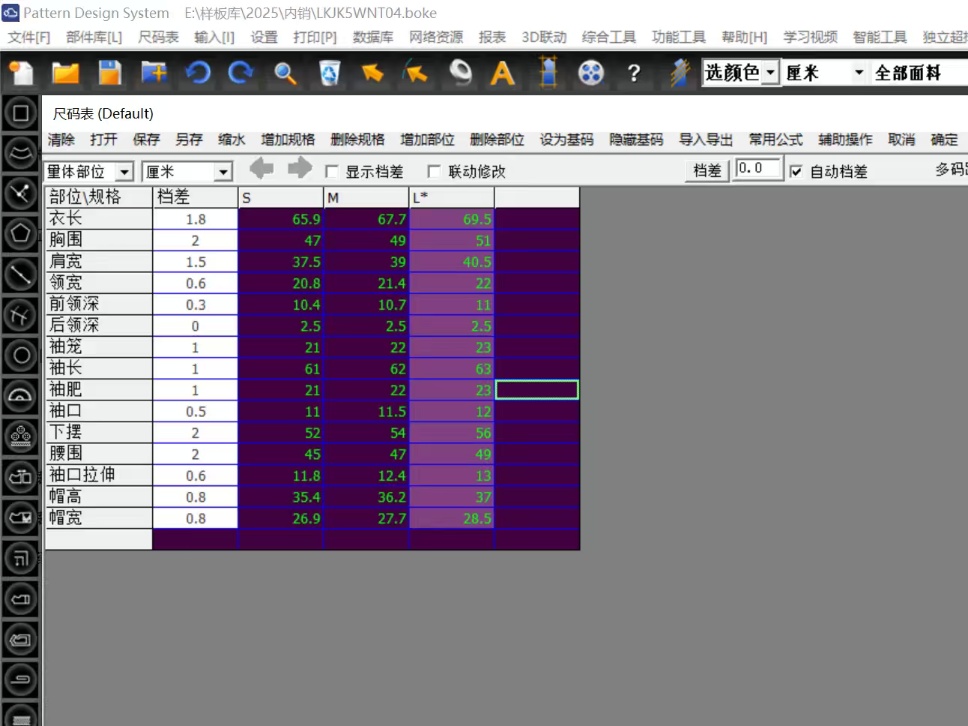Open the 量体部位 dropdown

coord(124,172)
